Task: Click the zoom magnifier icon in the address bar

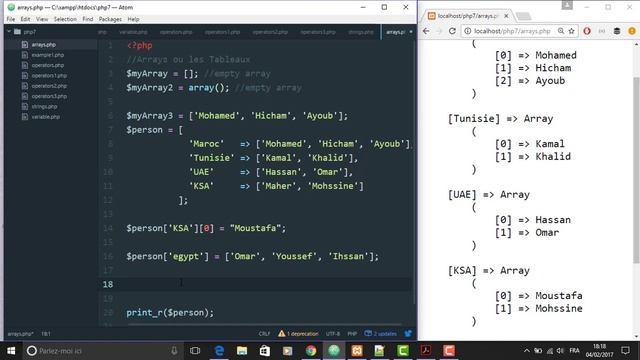Action: pos(561,31)
